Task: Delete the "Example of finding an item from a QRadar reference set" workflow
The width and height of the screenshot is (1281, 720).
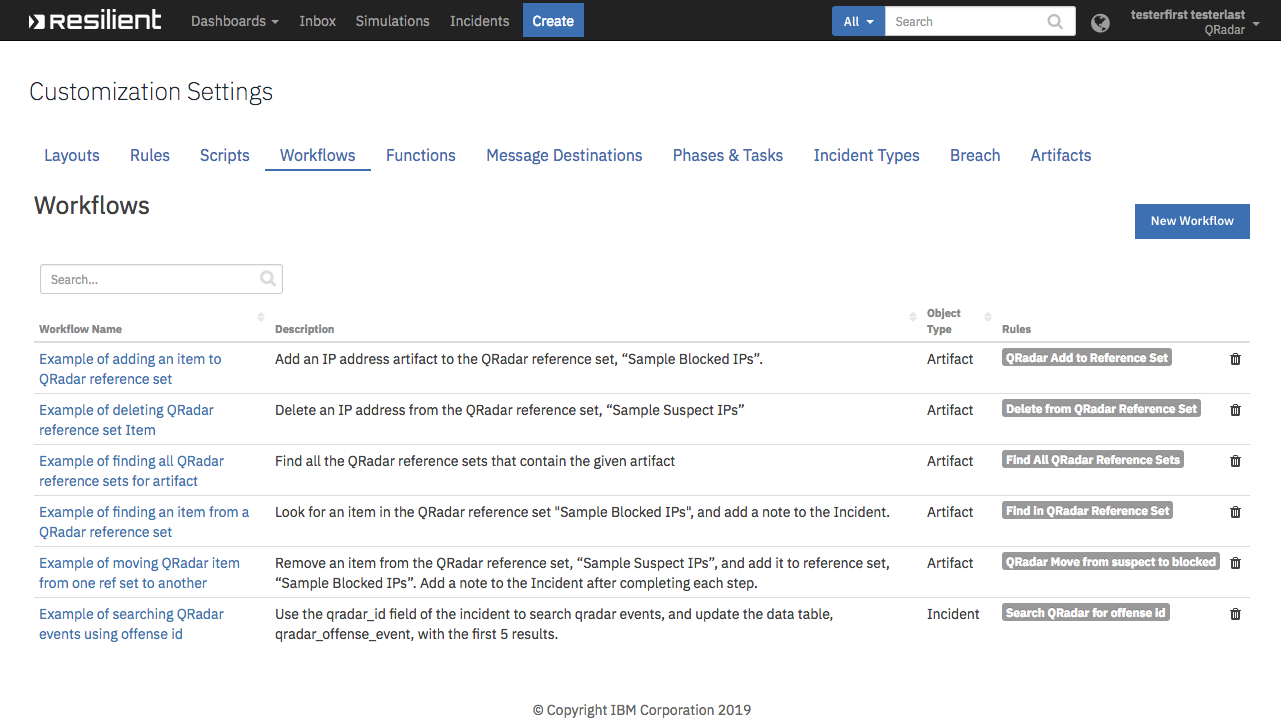Action: coord(1235,510)
